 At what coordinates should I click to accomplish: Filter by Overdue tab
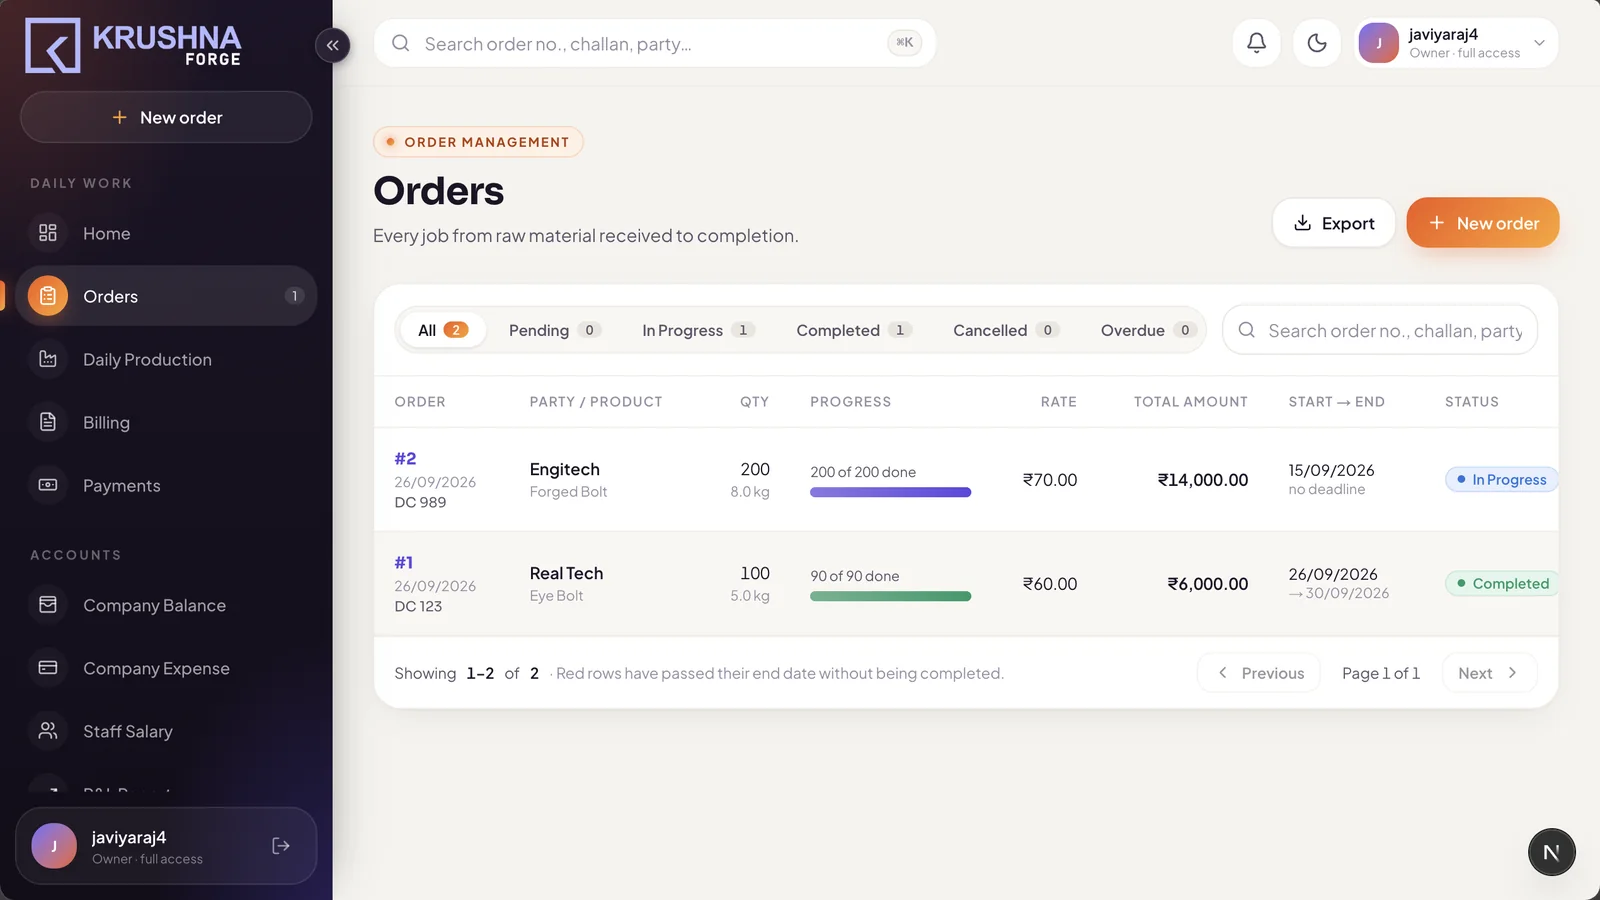coord(1148,330)
